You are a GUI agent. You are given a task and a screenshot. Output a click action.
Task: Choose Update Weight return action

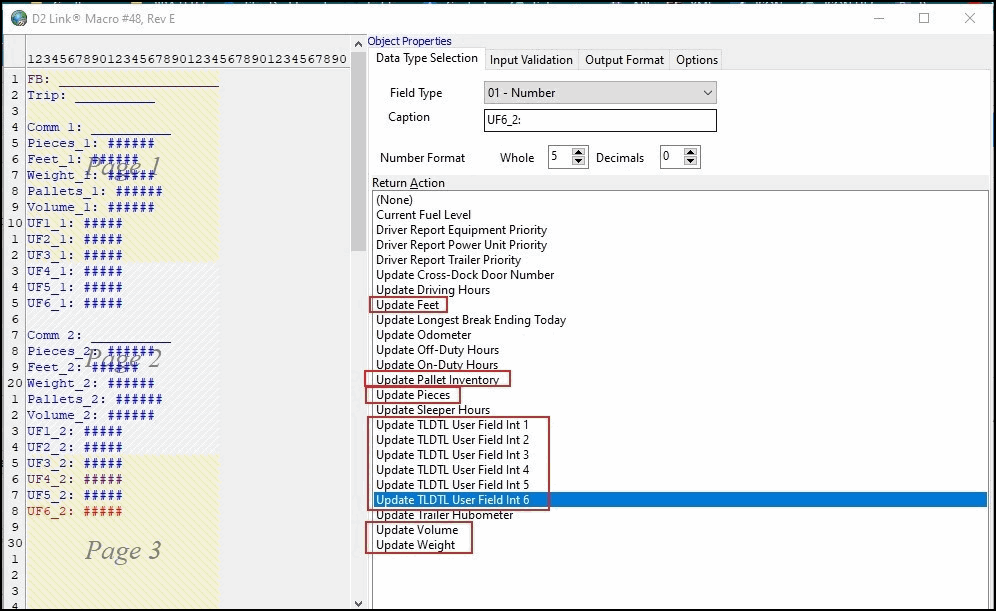point(416,545)
